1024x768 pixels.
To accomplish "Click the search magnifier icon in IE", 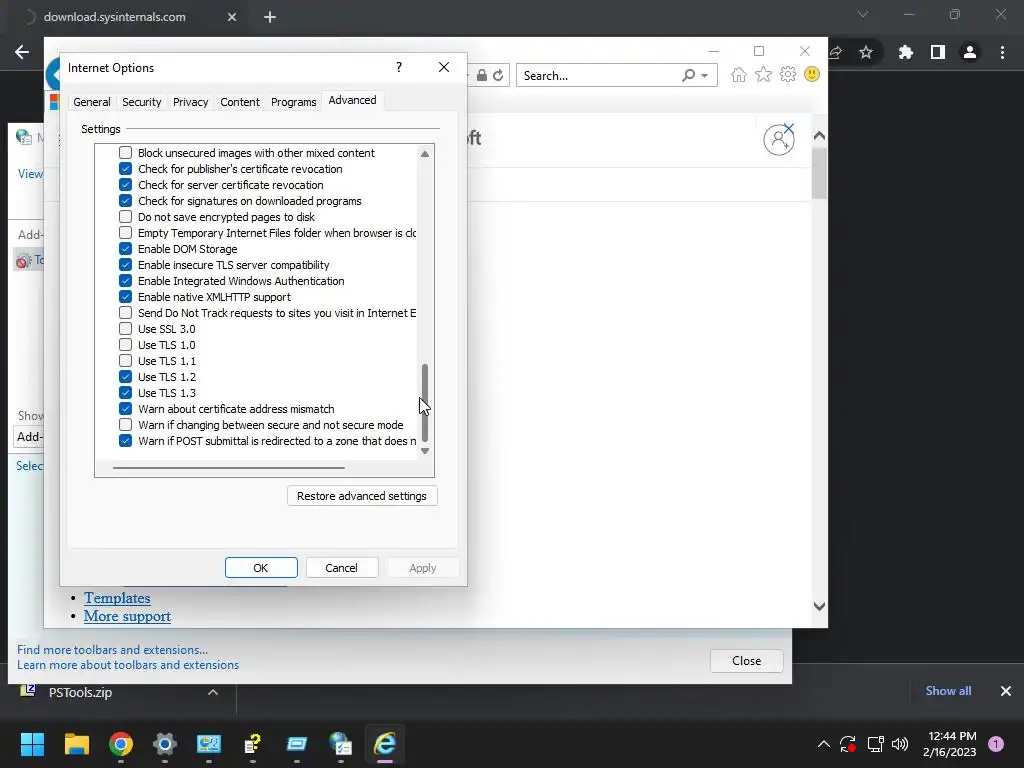I will [688, 76].
